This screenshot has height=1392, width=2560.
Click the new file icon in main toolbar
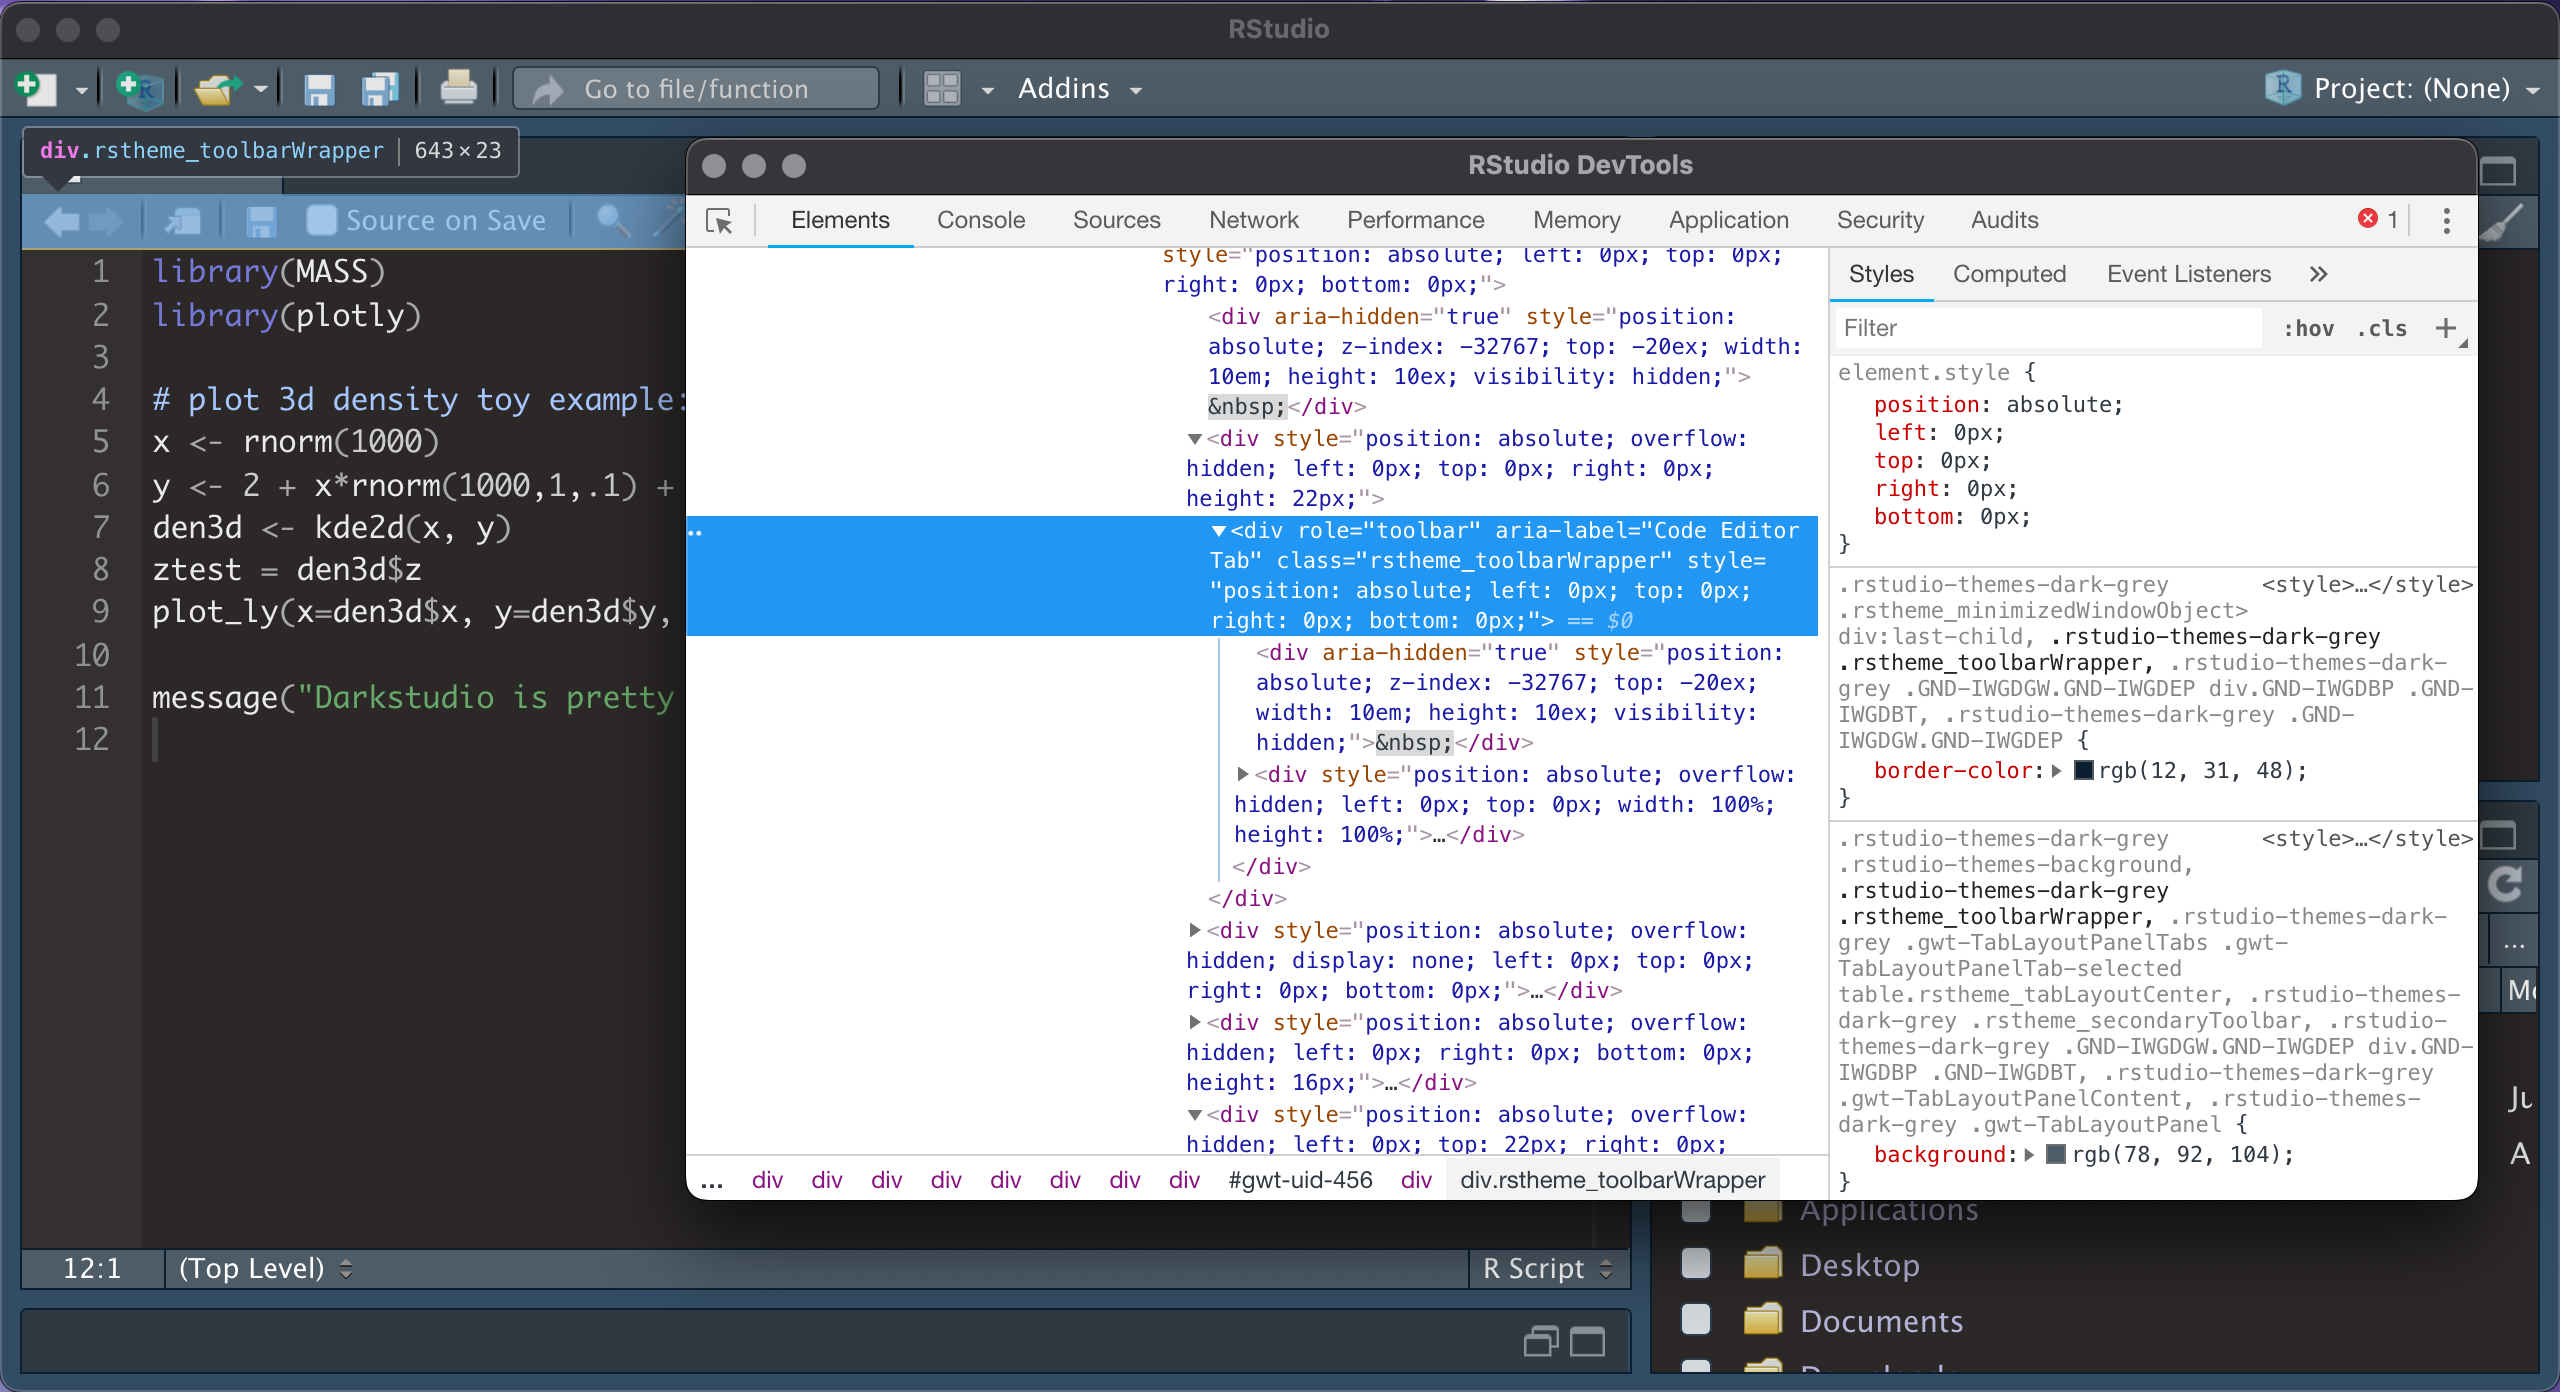click(38, 89)
